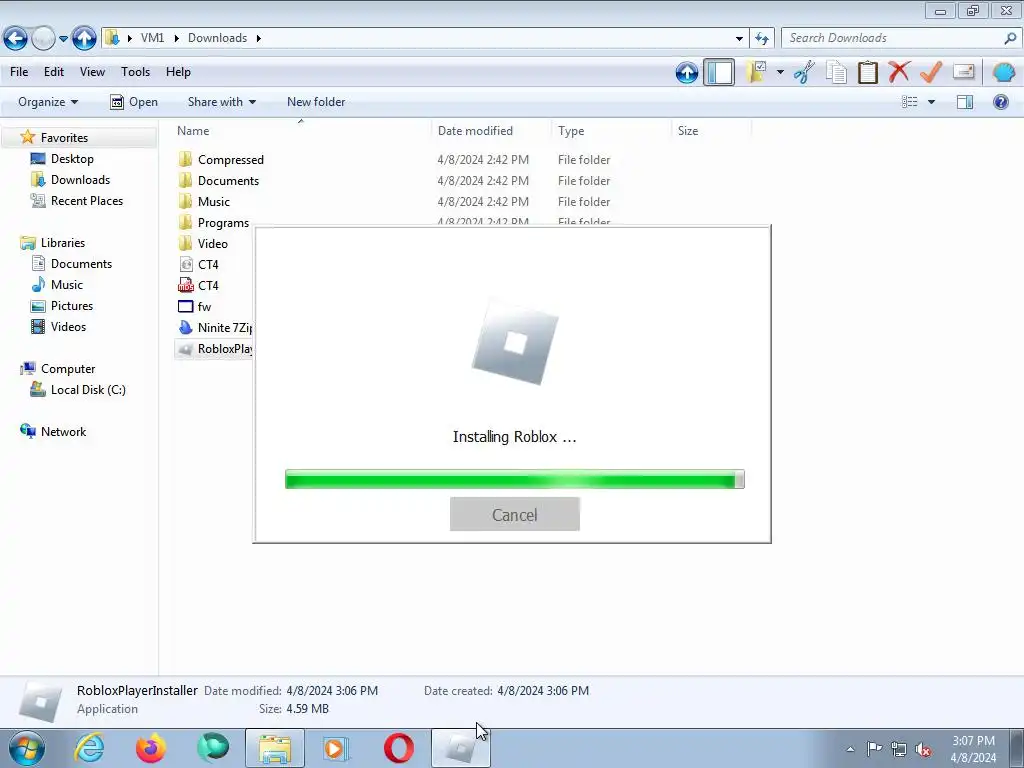Open the More view options dropdown arrow

[x=931, y=102]
